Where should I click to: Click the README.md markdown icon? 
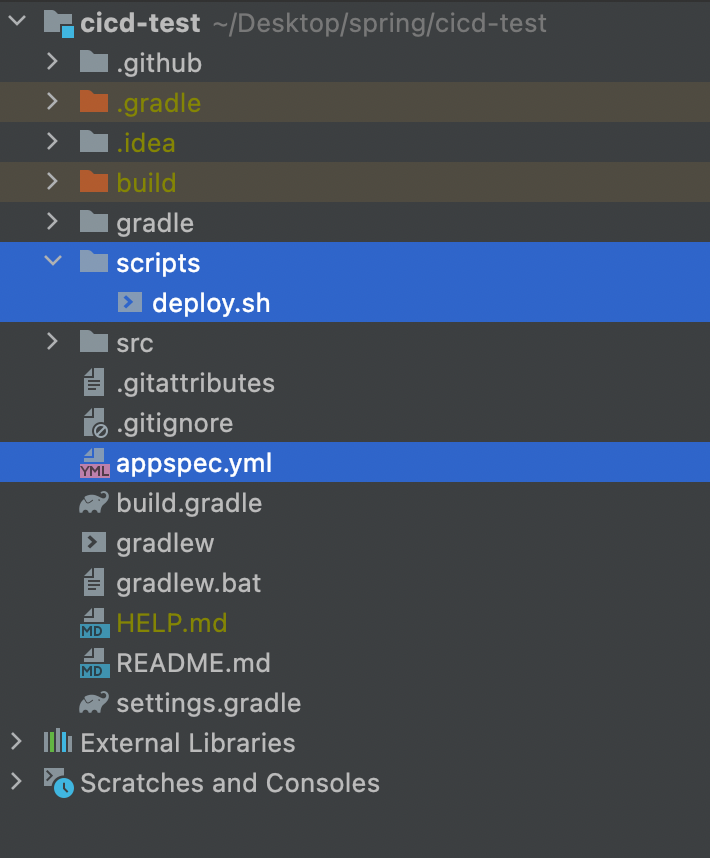click(95, 663)
